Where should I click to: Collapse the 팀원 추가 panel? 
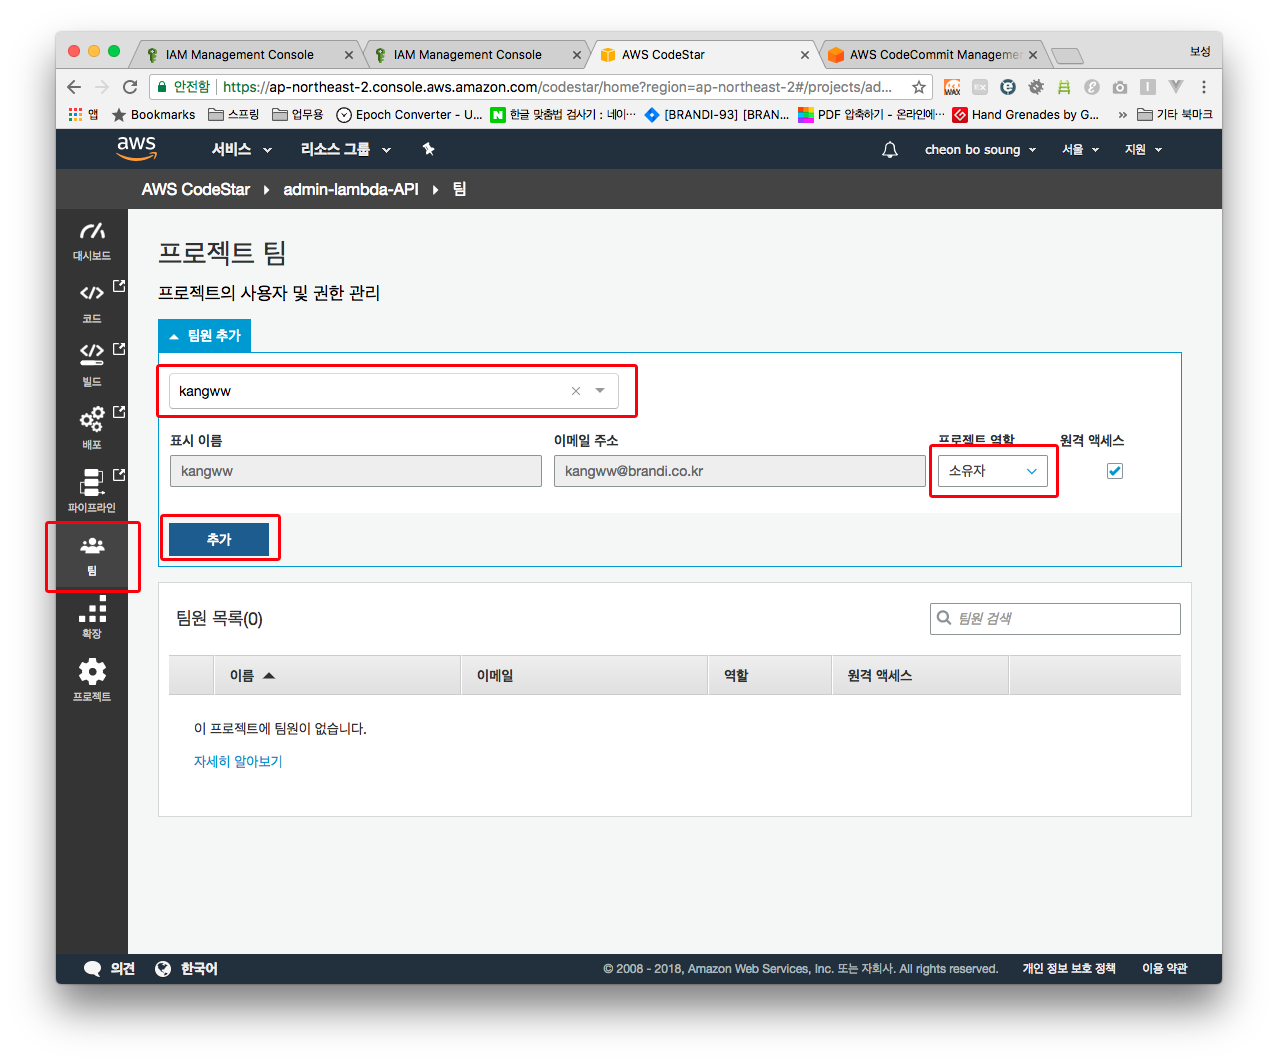[205, 336]
